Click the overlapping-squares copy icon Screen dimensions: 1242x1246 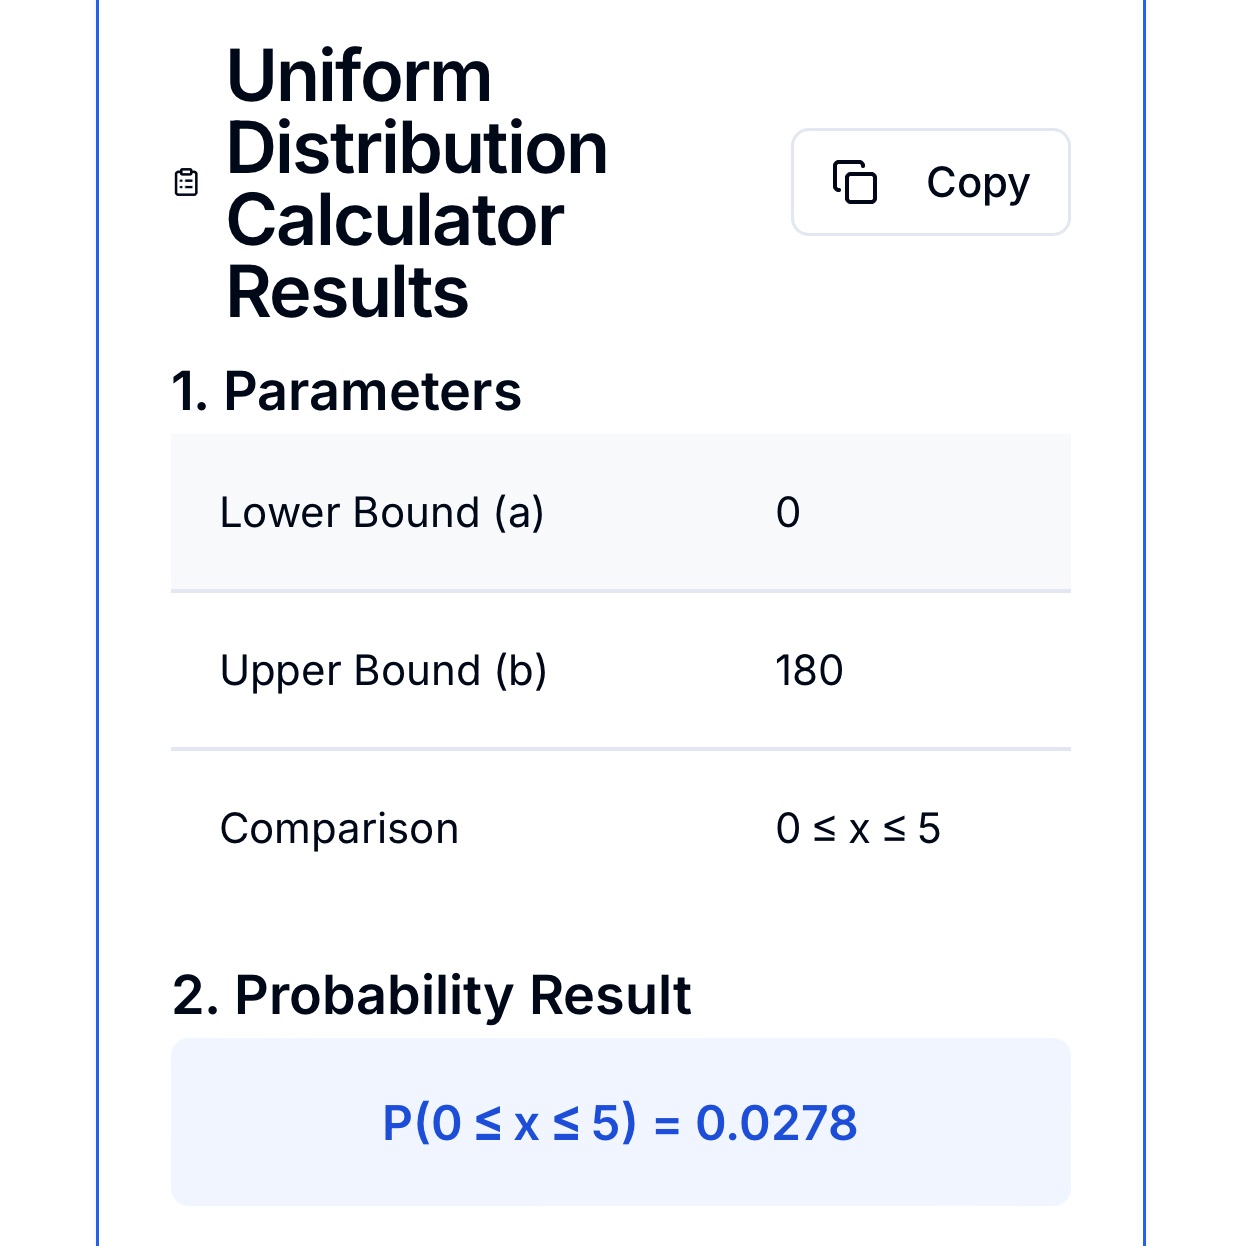[x=855, y=182]
